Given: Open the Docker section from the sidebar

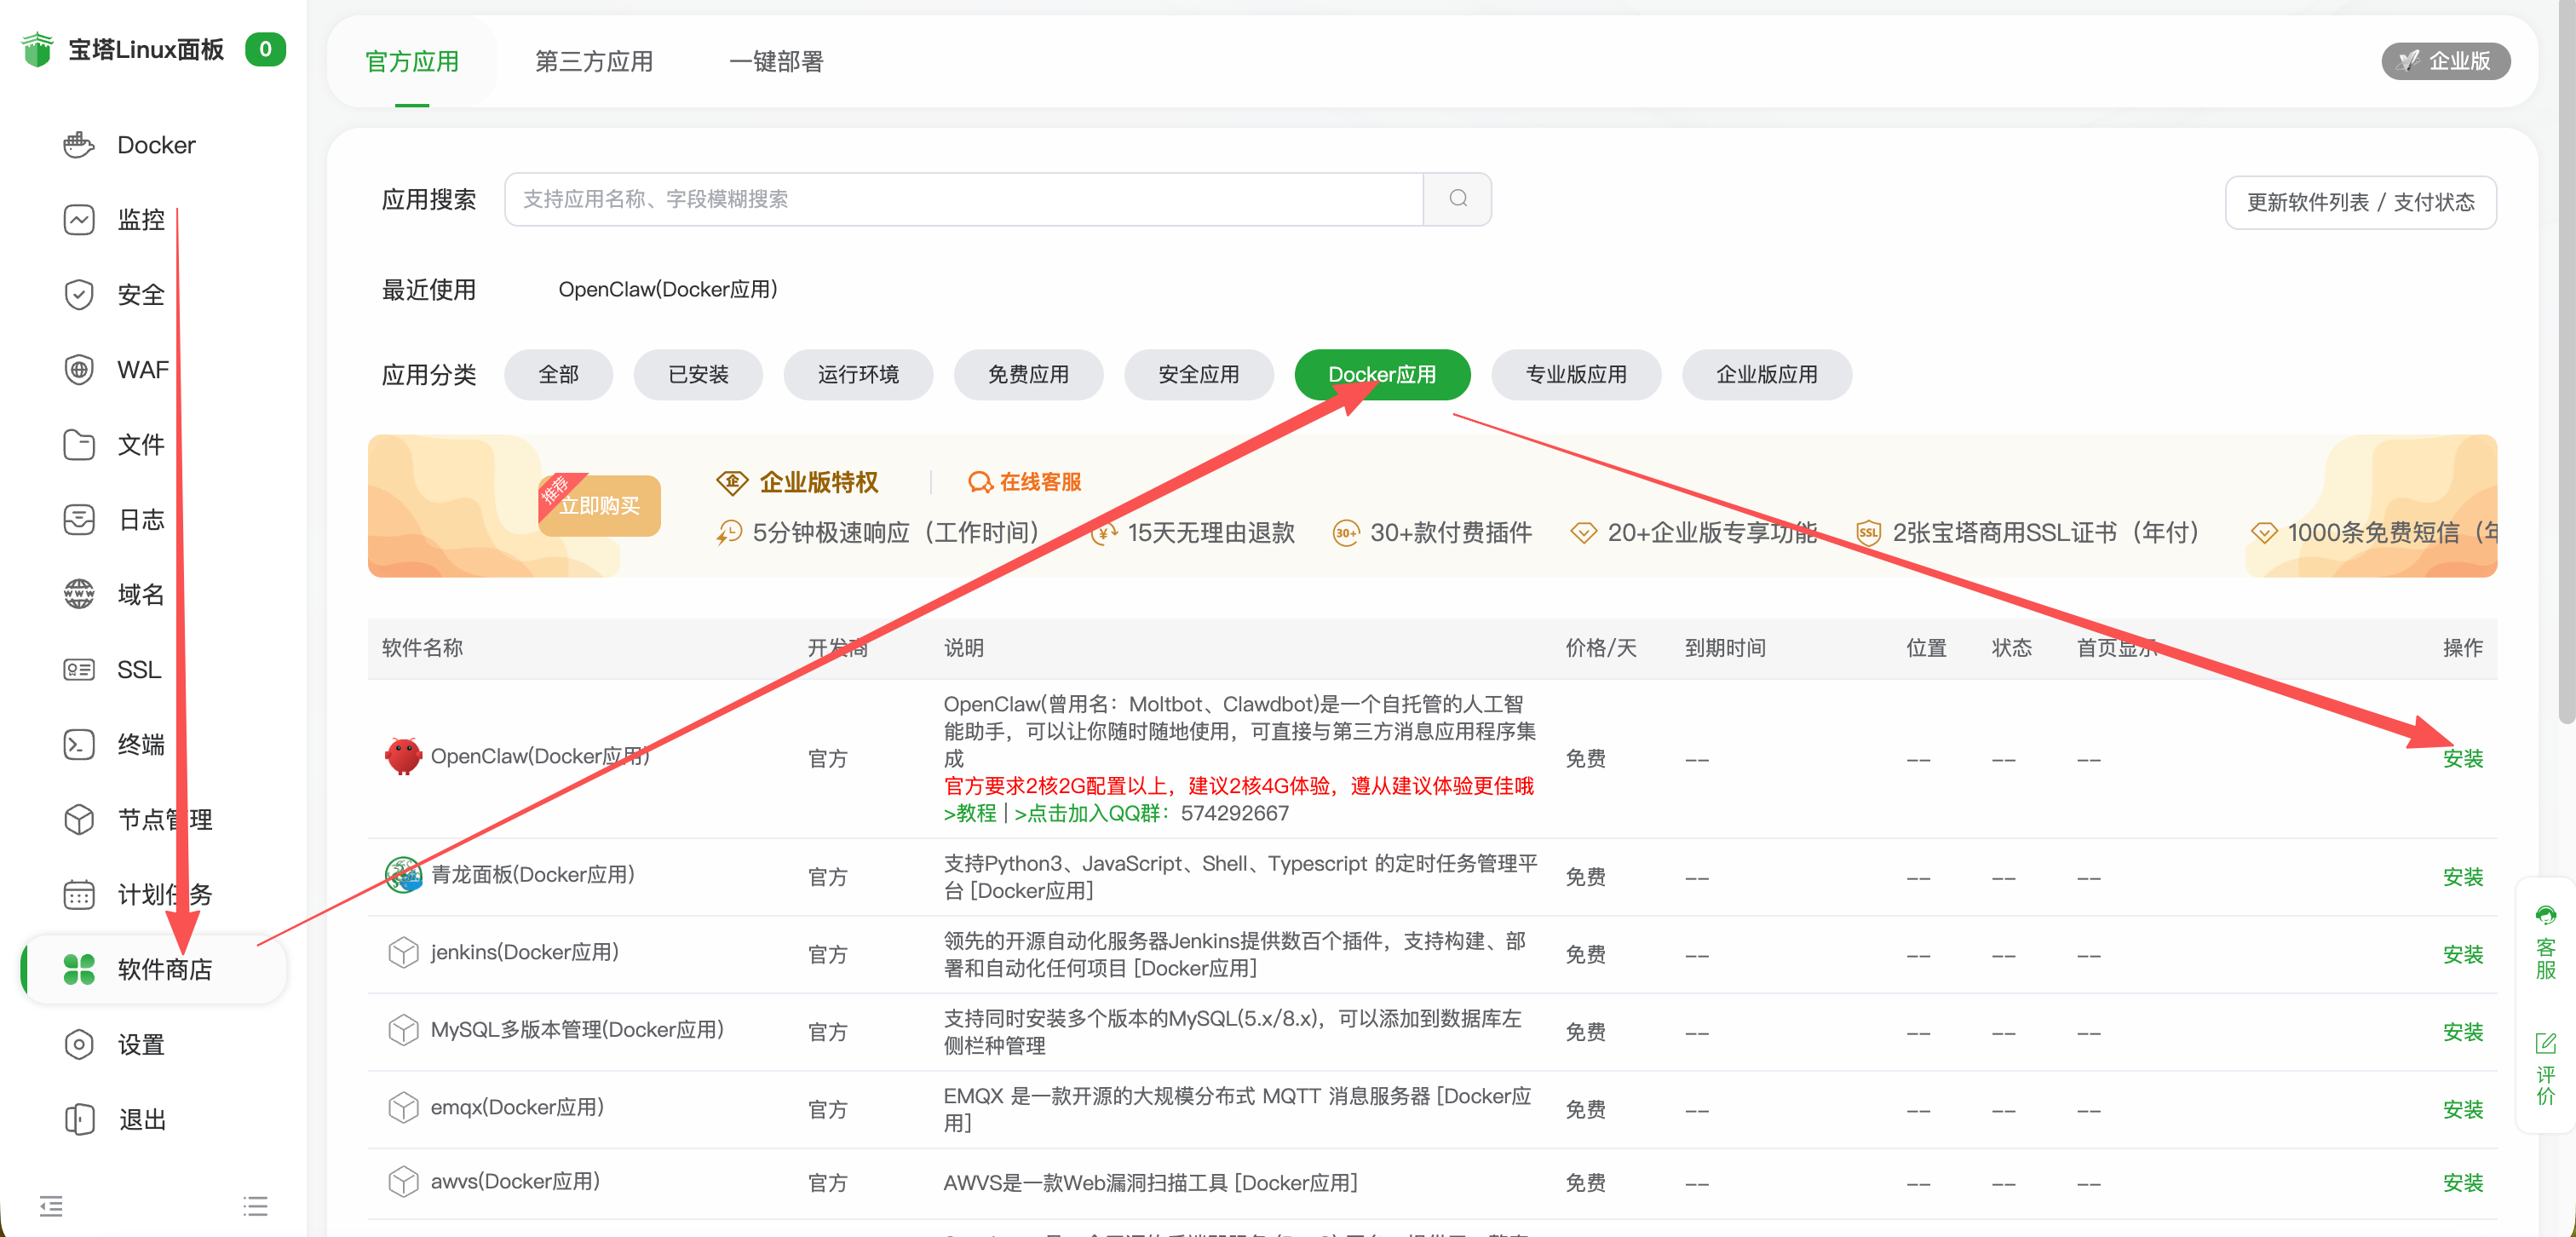Looking at the screenshot, I should click(x=155, y=144).
